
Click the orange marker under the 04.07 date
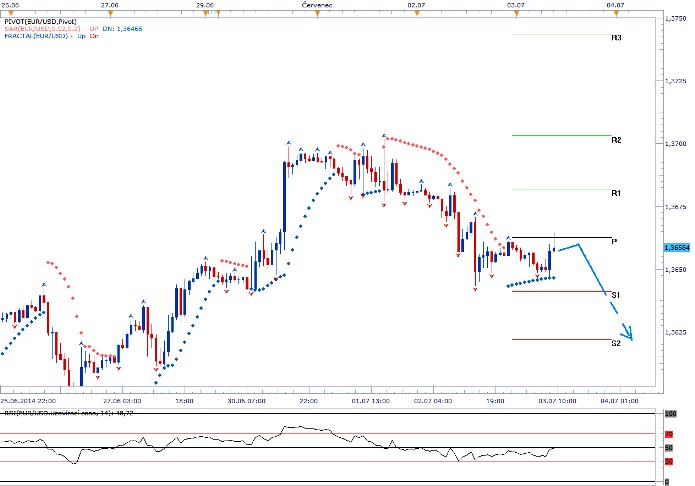click(x=616, y=13)
